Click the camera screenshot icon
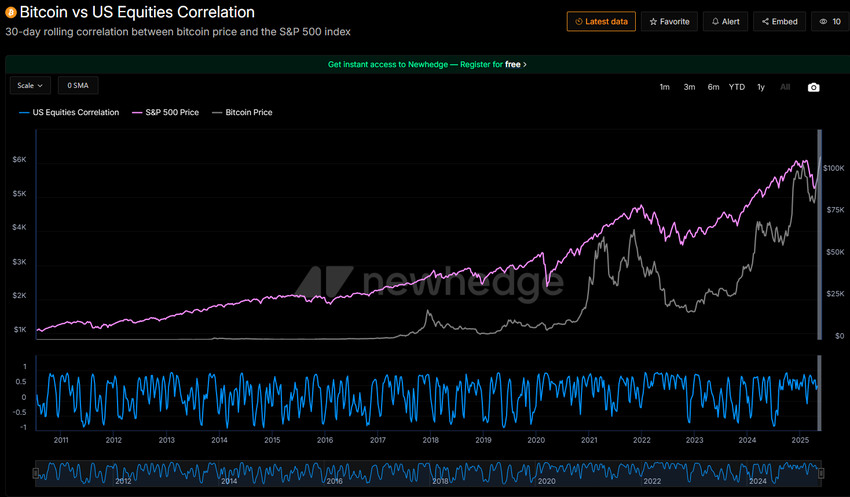The image size is (850, 497). [x=813, y=87]
